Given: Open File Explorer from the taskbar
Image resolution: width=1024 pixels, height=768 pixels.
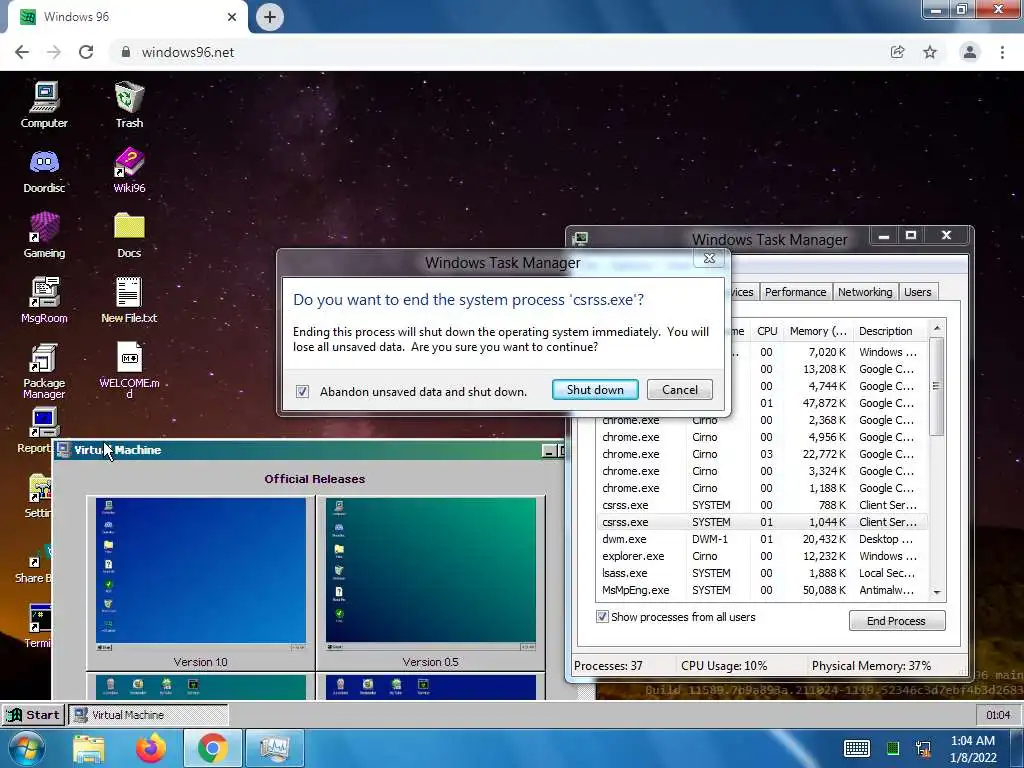Looking at the screenshot, I should pyautogui.click(x=88, y=748).
